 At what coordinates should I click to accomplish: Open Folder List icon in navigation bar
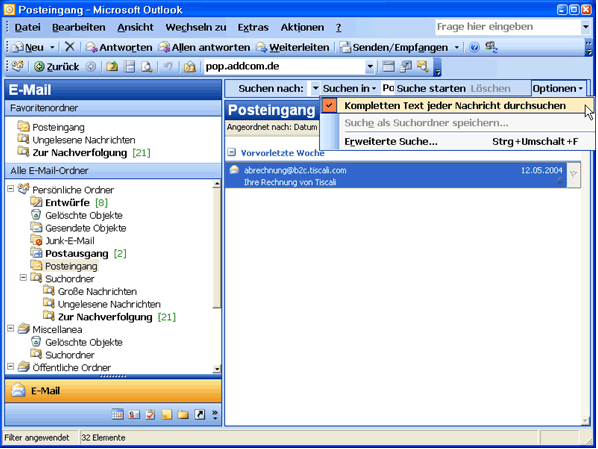[183, 414]
